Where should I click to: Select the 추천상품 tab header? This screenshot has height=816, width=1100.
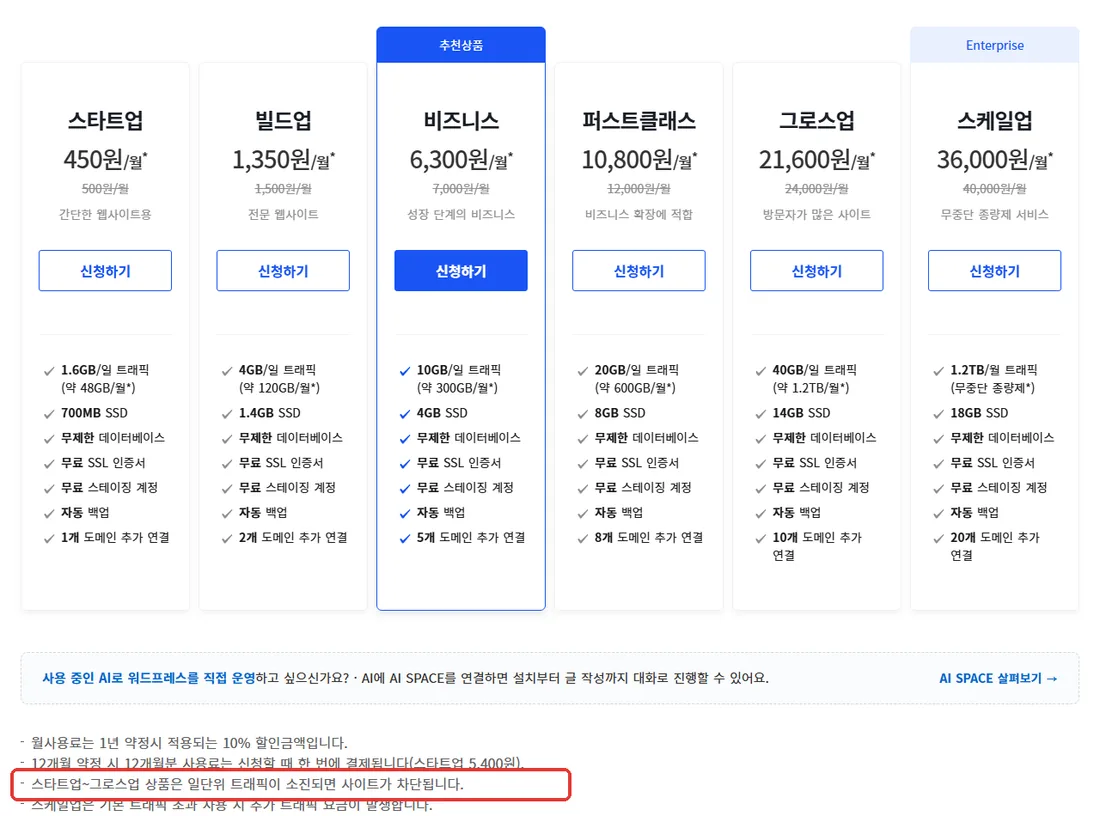(x=461, y=45)
